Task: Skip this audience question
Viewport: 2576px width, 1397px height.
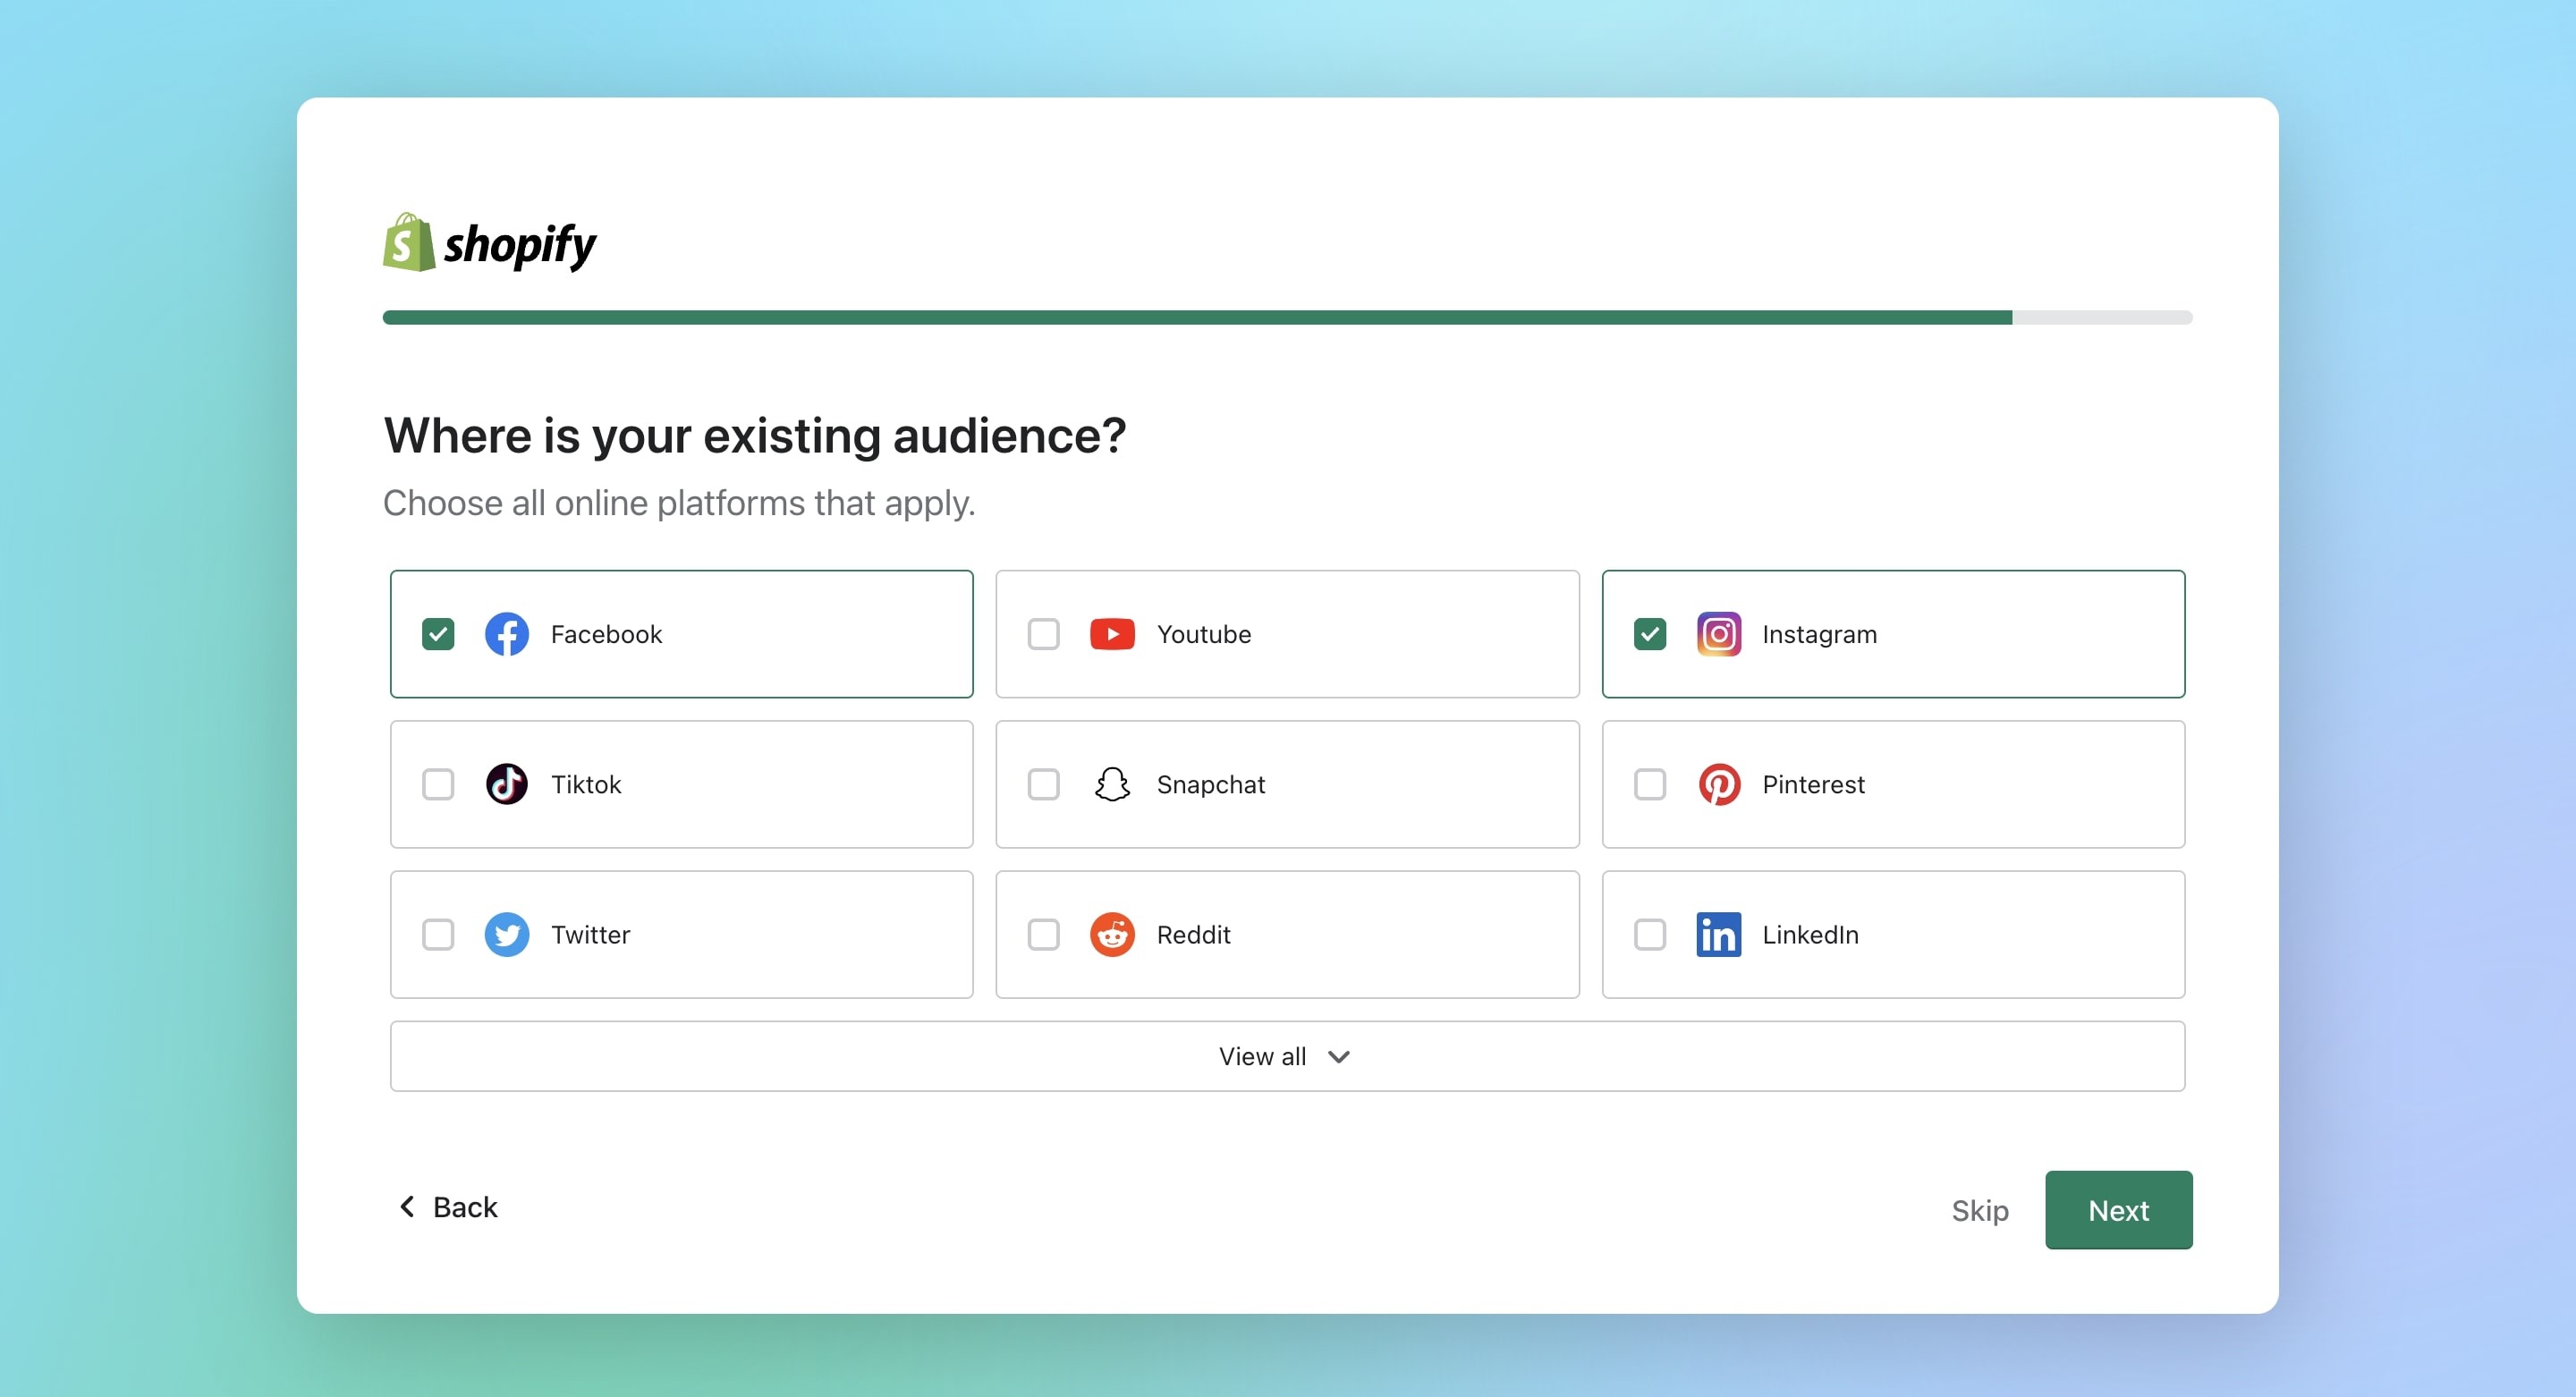Action: (1979, 1210)
